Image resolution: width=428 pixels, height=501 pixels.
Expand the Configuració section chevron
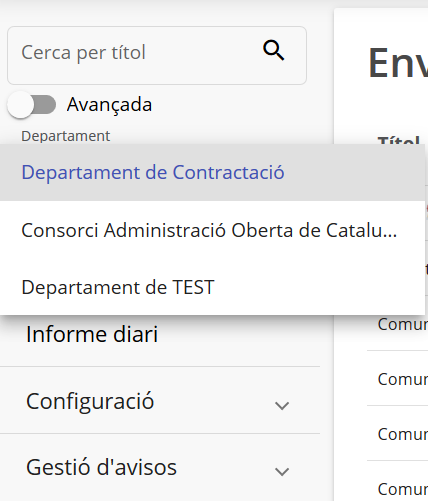(282, 405)
